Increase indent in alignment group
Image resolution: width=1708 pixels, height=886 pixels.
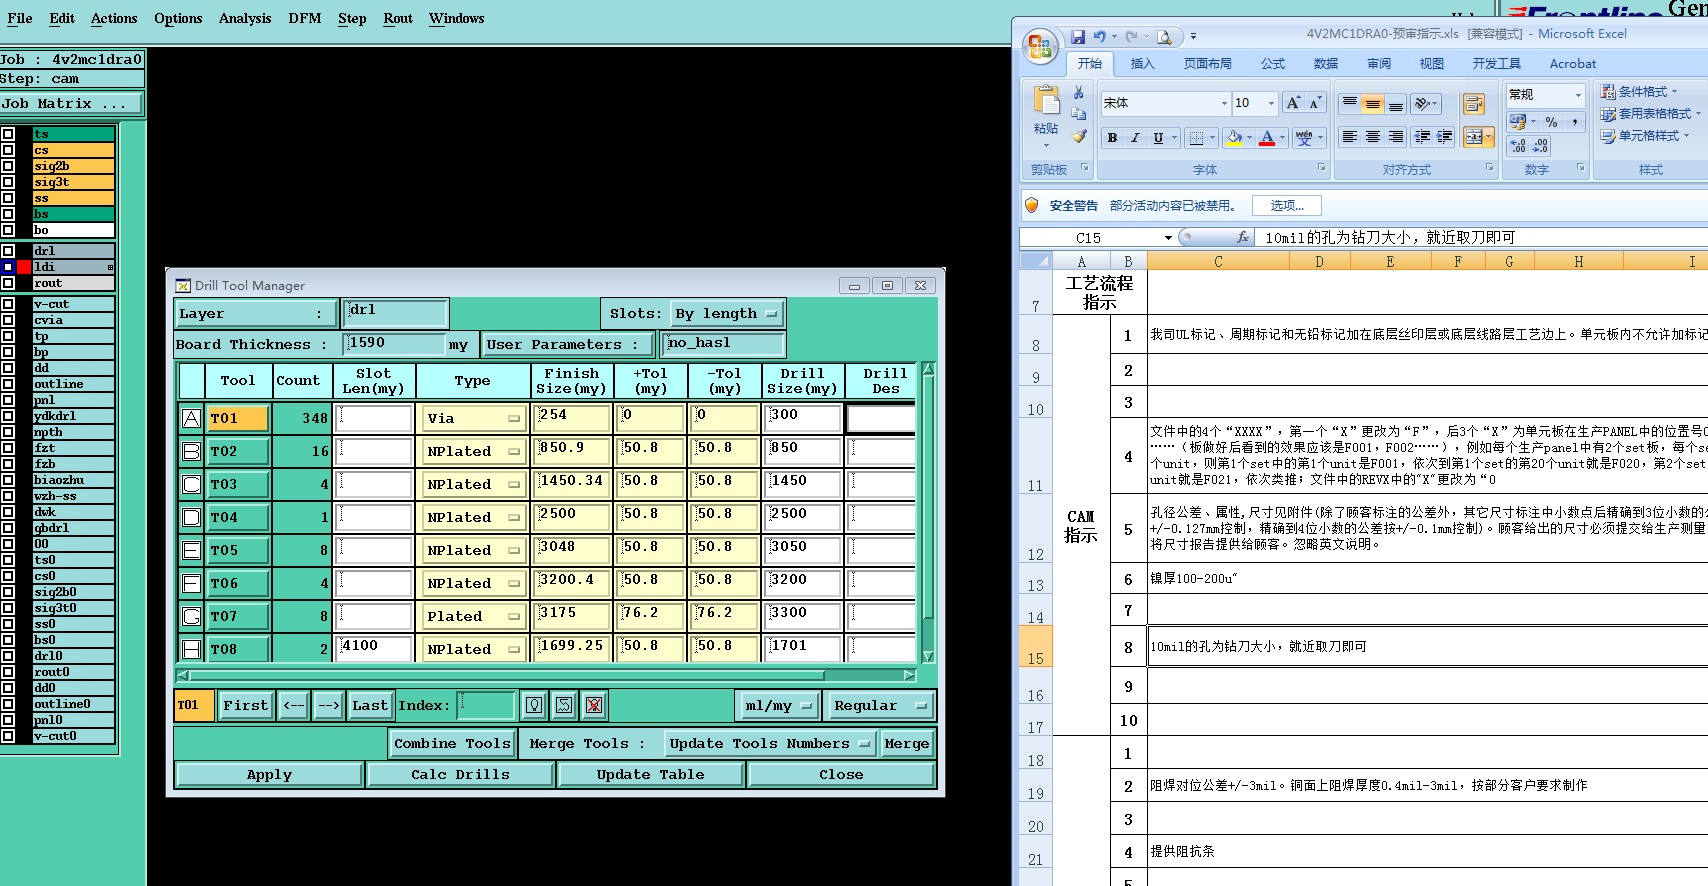[1445, 137]
